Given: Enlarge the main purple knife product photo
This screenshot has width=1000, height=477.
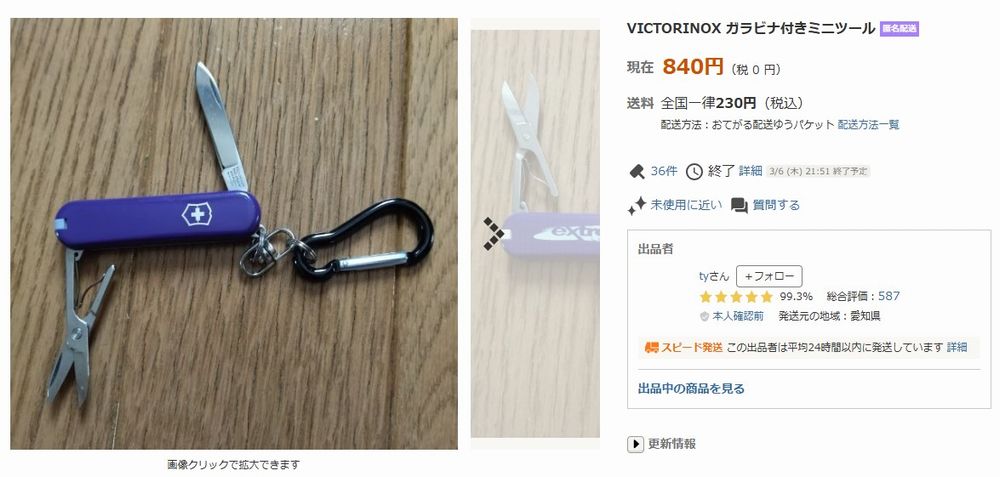Looking at the screenshot, I should [x=234, y=233].
